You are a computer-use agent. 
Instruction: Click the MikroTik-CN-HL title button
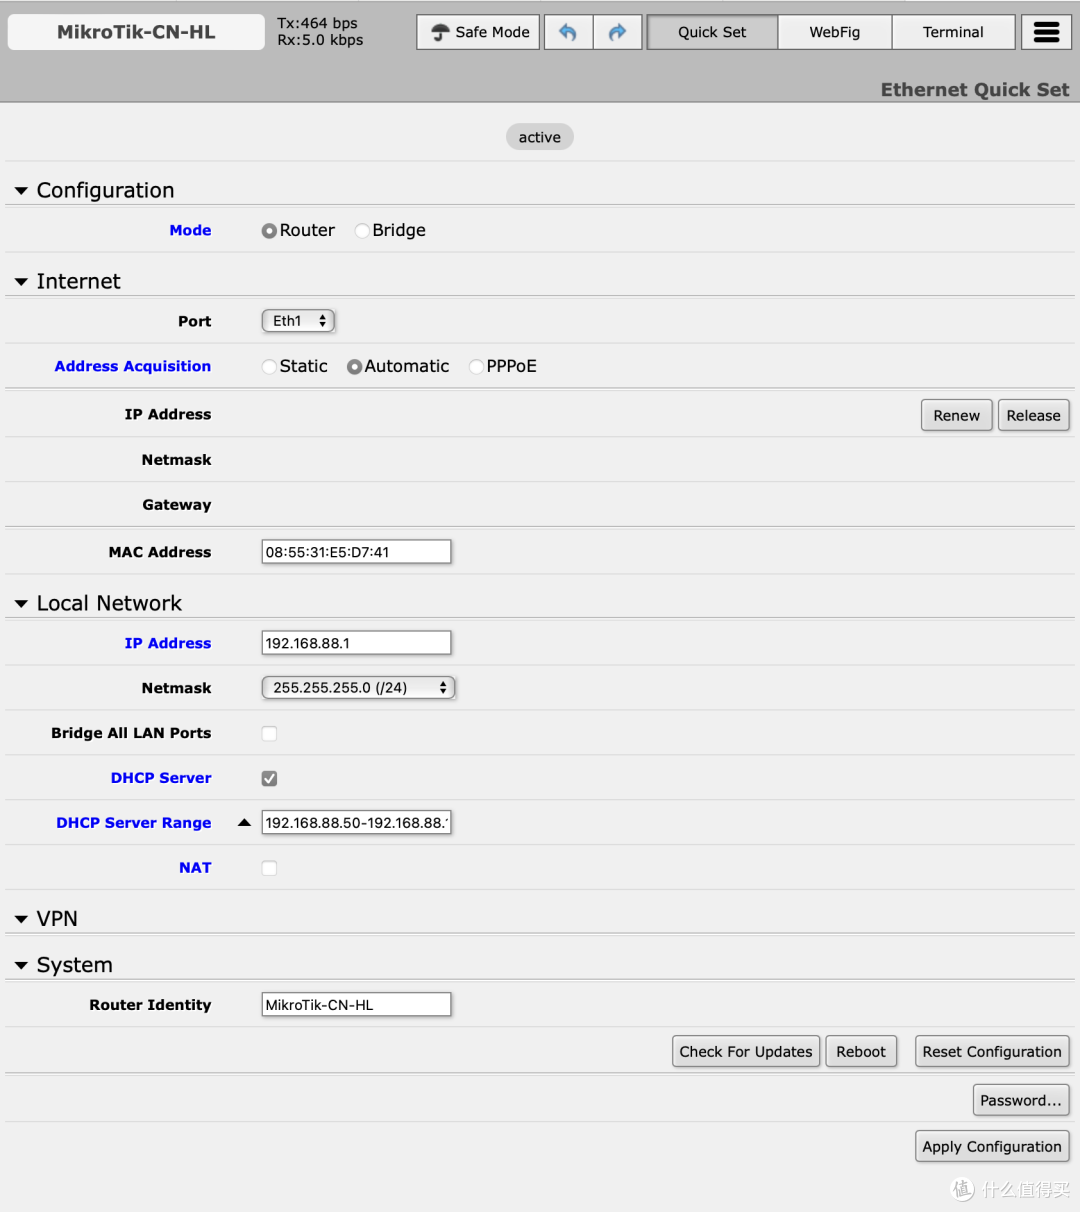coord(136,32)
